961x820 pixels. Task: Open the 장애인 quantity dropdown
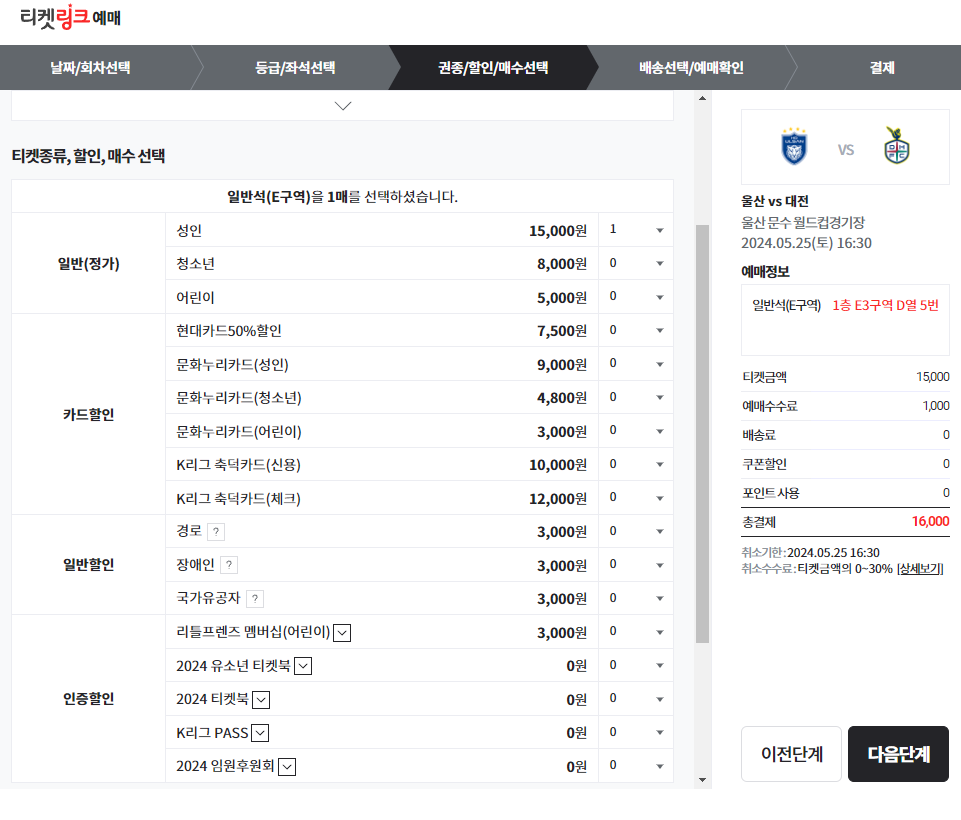click(x=636, y=565)
